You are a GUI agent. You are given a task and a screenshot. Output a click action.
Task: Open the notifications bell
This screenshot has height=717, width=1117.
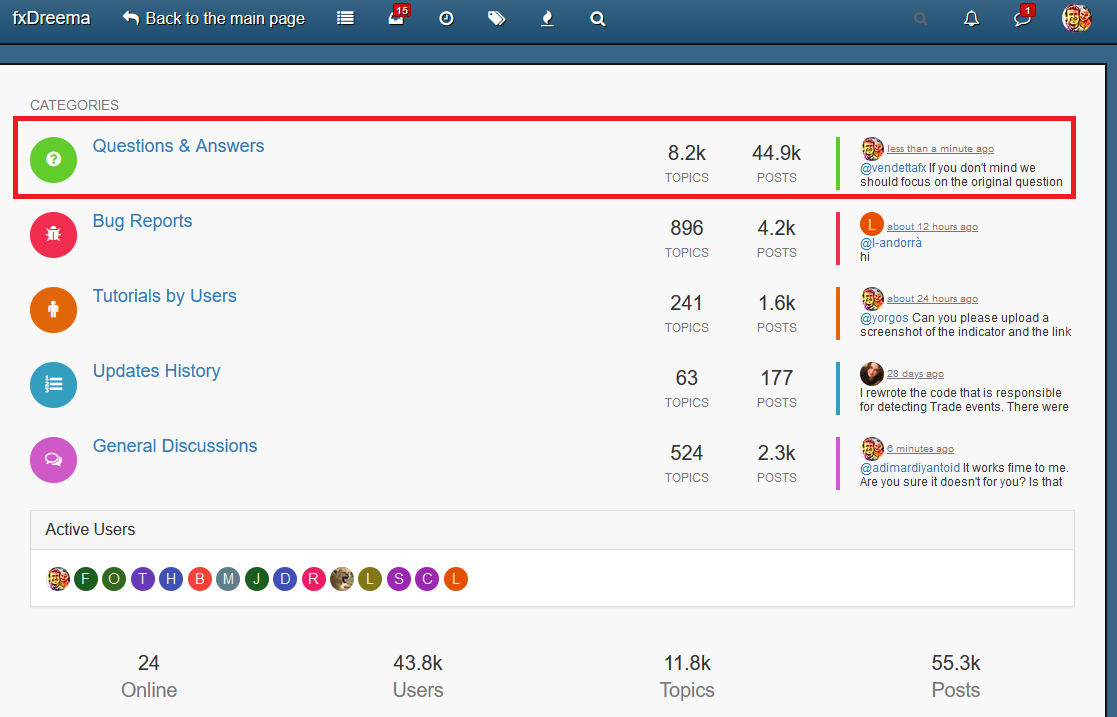click(971, 19)
